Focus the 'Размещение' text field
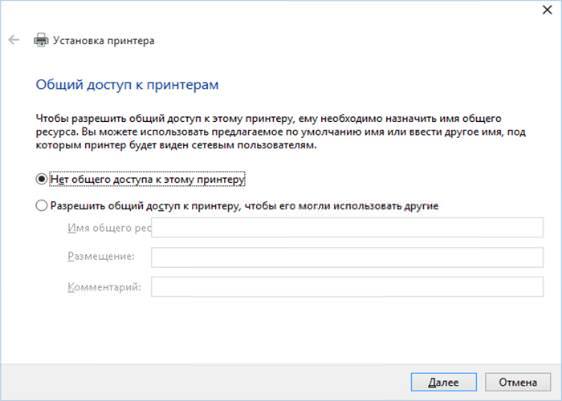The image size is (562, 401). point(347,257)
